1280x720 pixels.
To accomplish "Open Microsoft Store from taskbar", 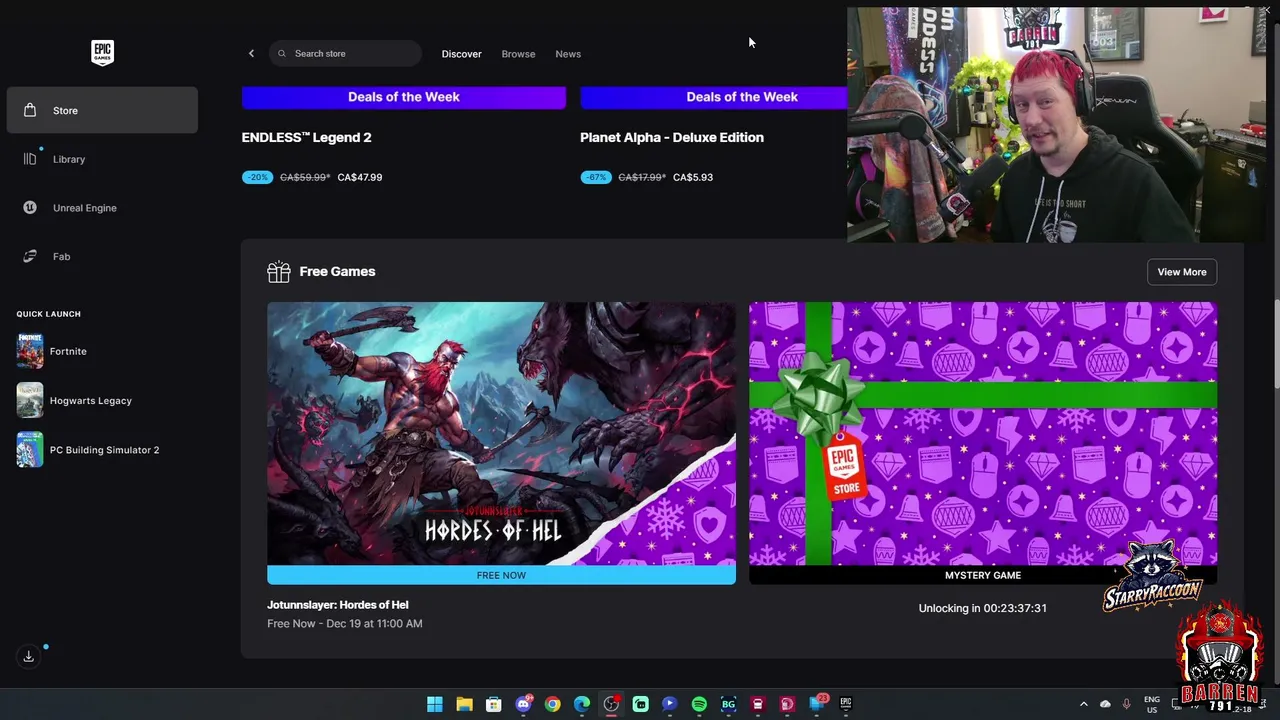I will click(x=493, y=704).
